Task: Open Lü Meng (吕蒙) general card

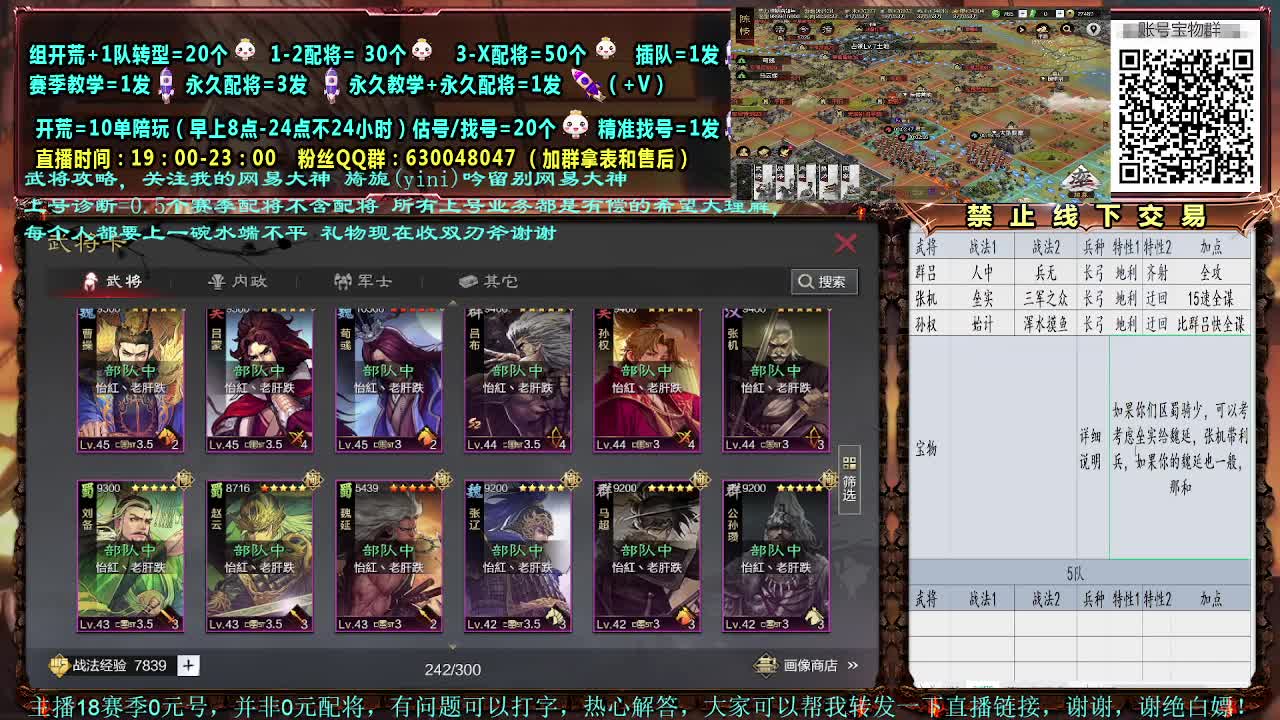Action: 260,380
